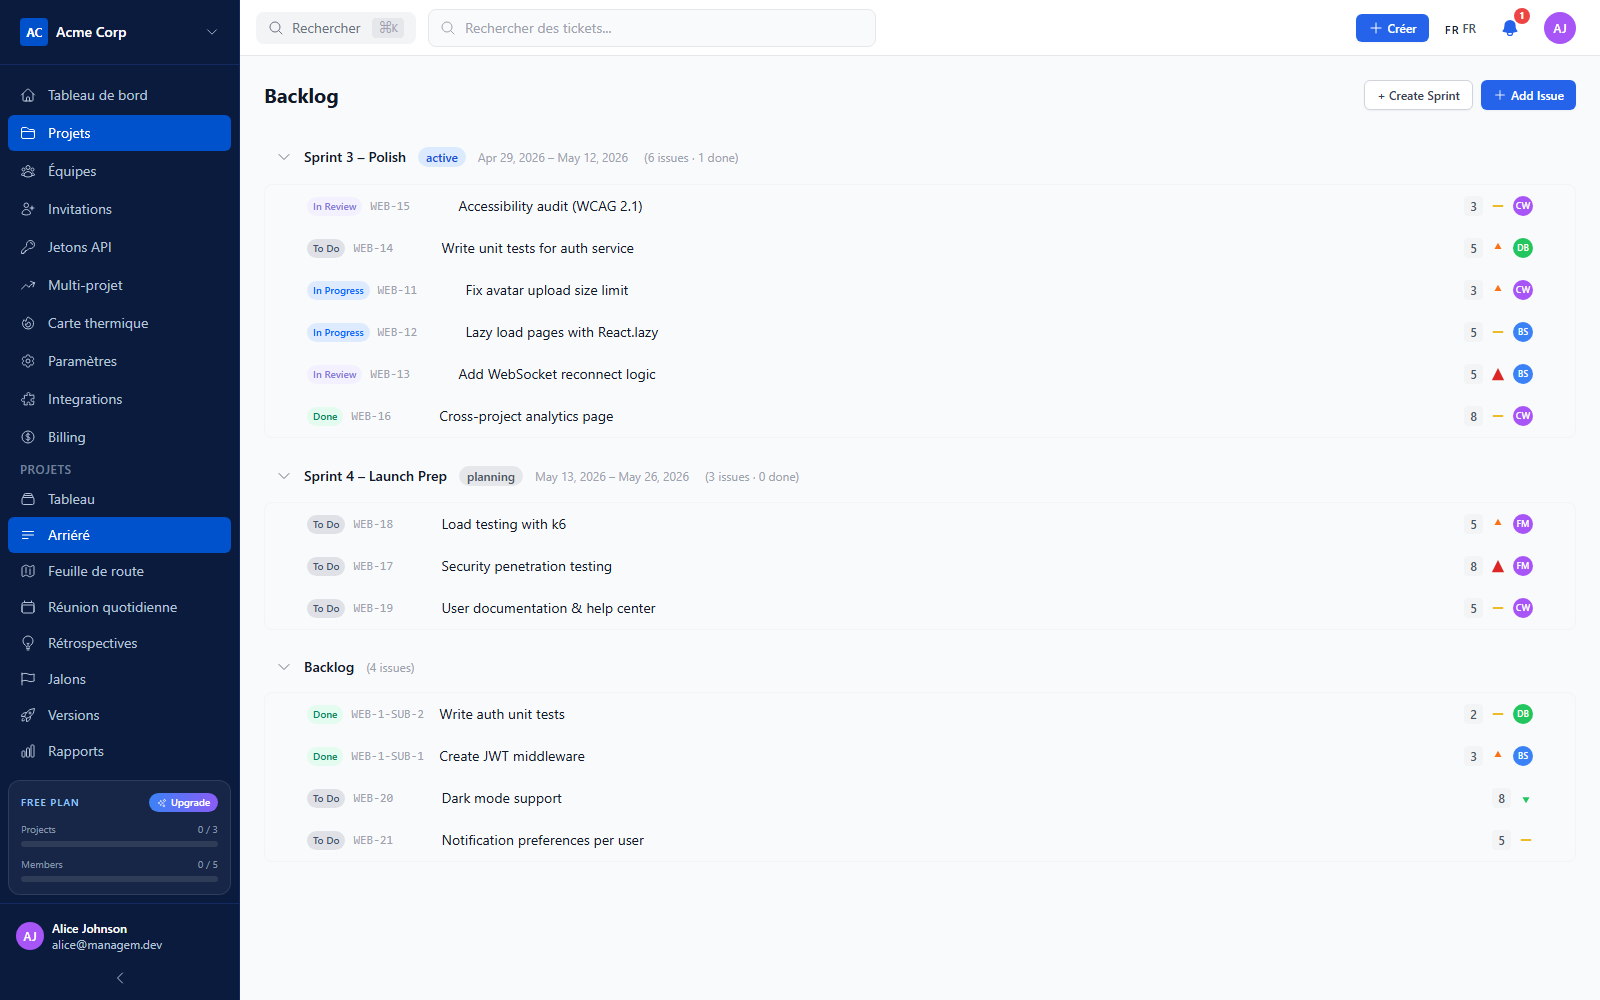Open In Progress status on WEB-11
Viewport: 1600px width, 1000px height.
338,291
